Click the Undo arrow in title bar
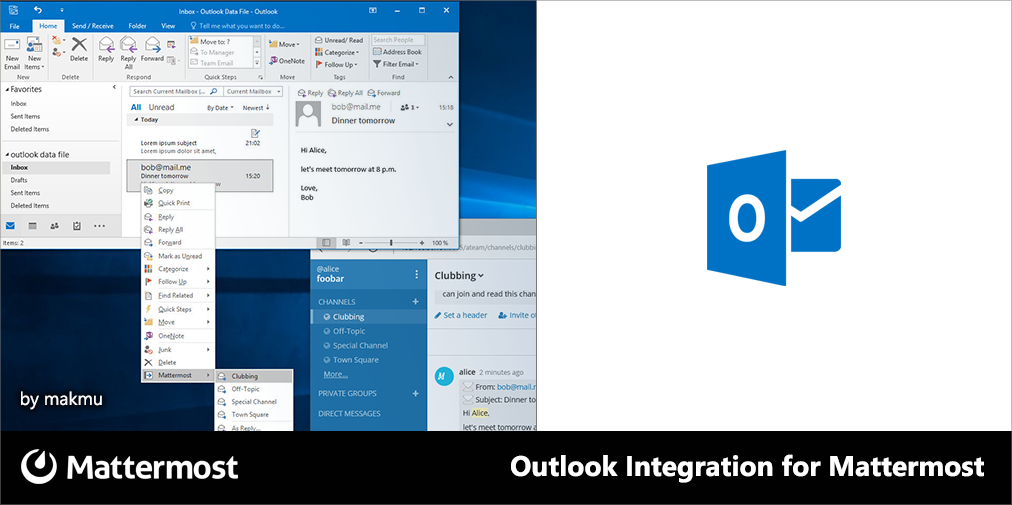 tap(37, 10)
